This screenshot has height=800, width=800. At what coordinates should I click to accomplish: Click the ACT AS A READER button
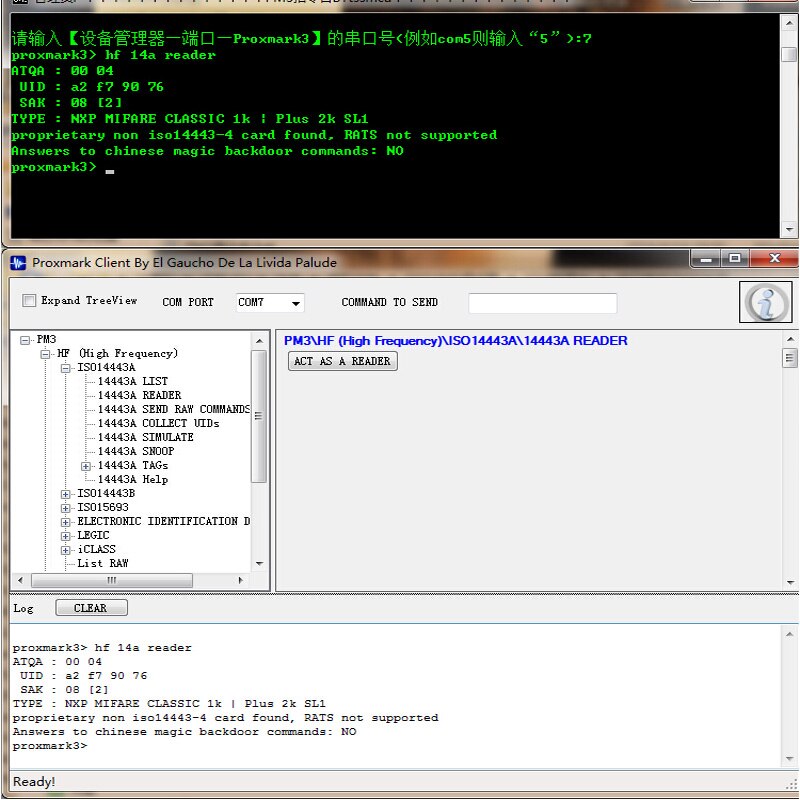point(342,361)
